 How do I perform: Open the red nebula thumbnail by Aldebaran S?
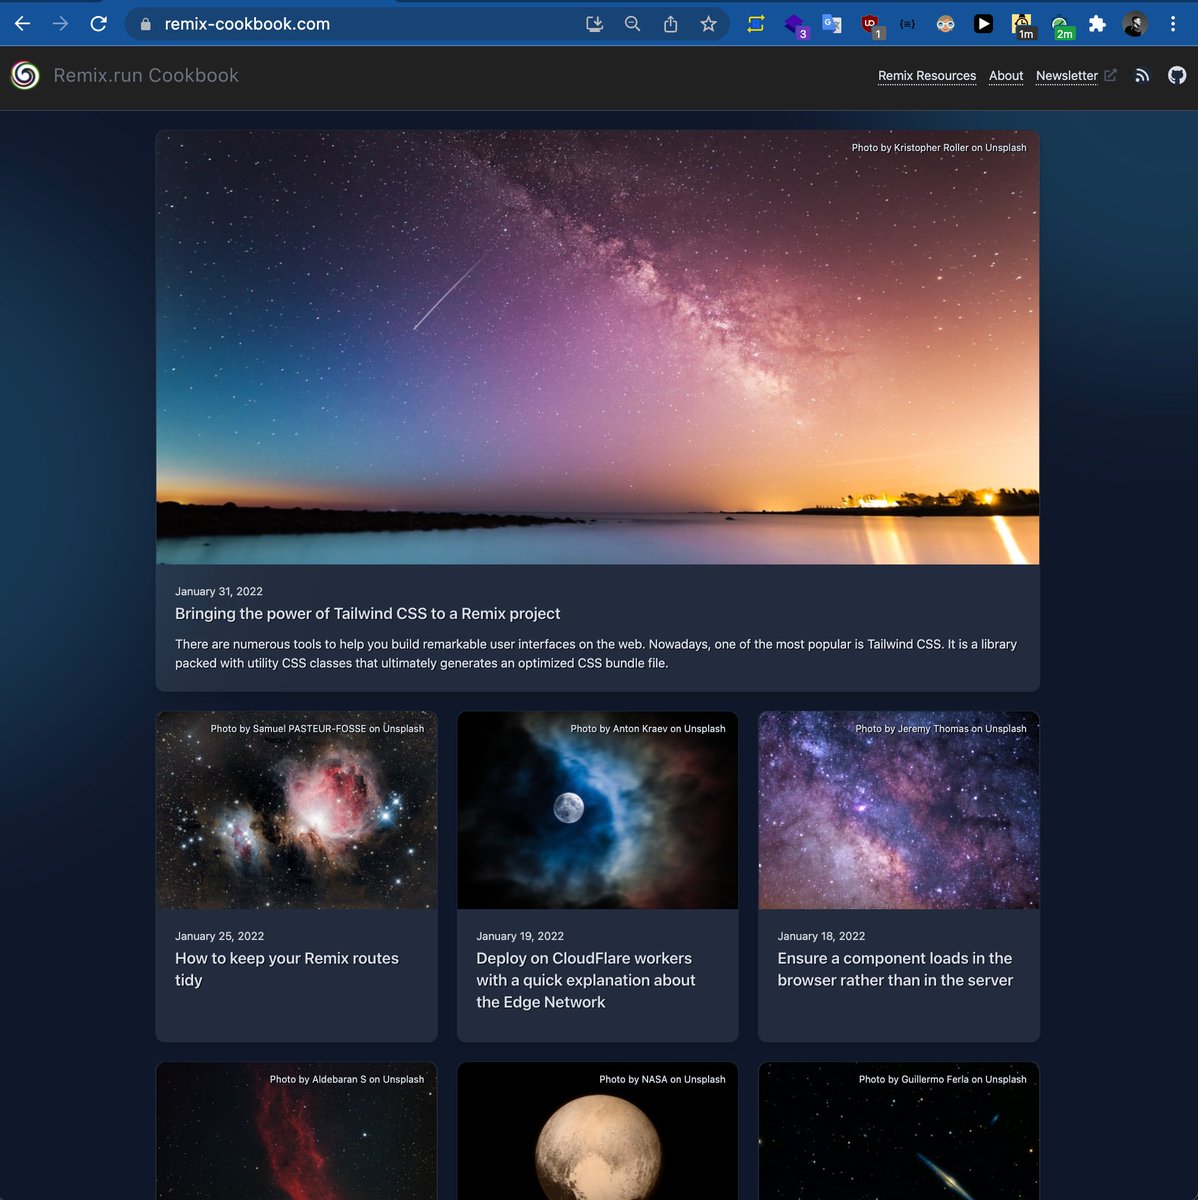point(296,1131)
